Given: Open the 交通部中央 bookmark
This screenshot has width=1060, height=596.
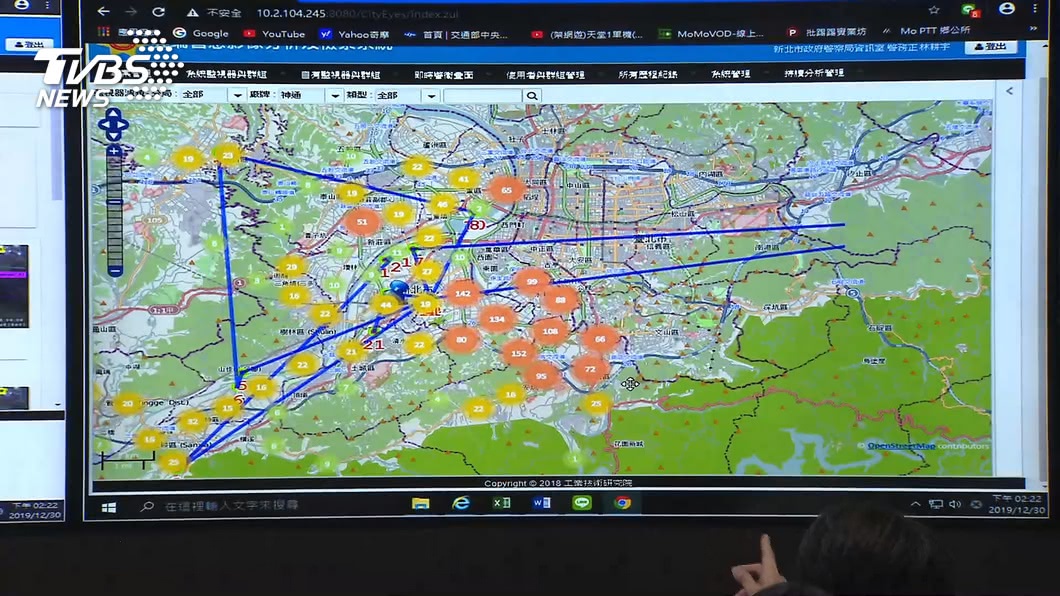Looking at the screenshot, I should [x=456, y=34].
